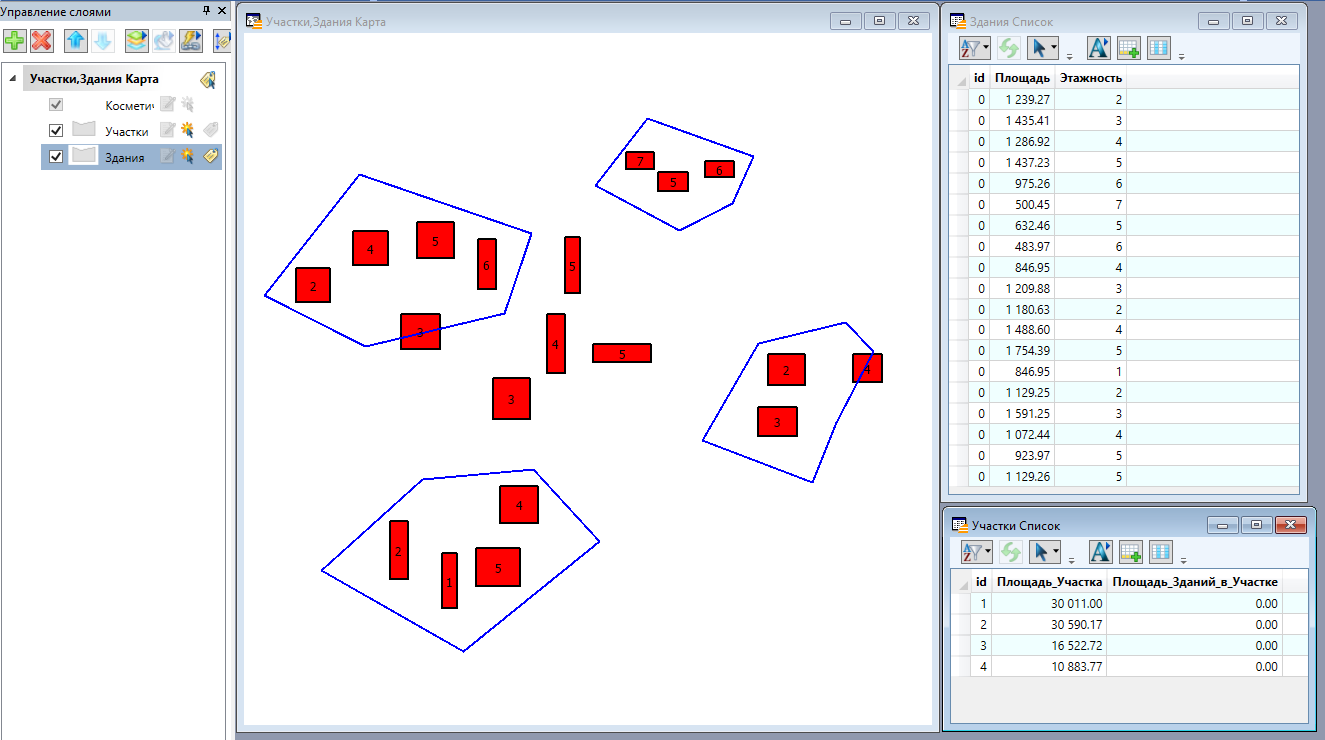The width and height of the screenshot is (1325, 740).
Task: Open sort and filter dropdown in Здания Список
Action: click(975, 48)
